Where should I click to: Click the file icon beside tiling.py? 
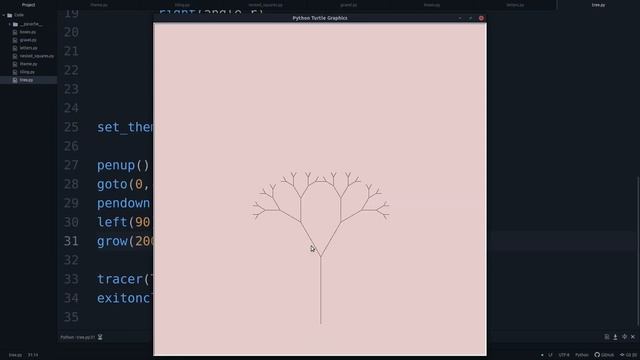tap(15, 72)
